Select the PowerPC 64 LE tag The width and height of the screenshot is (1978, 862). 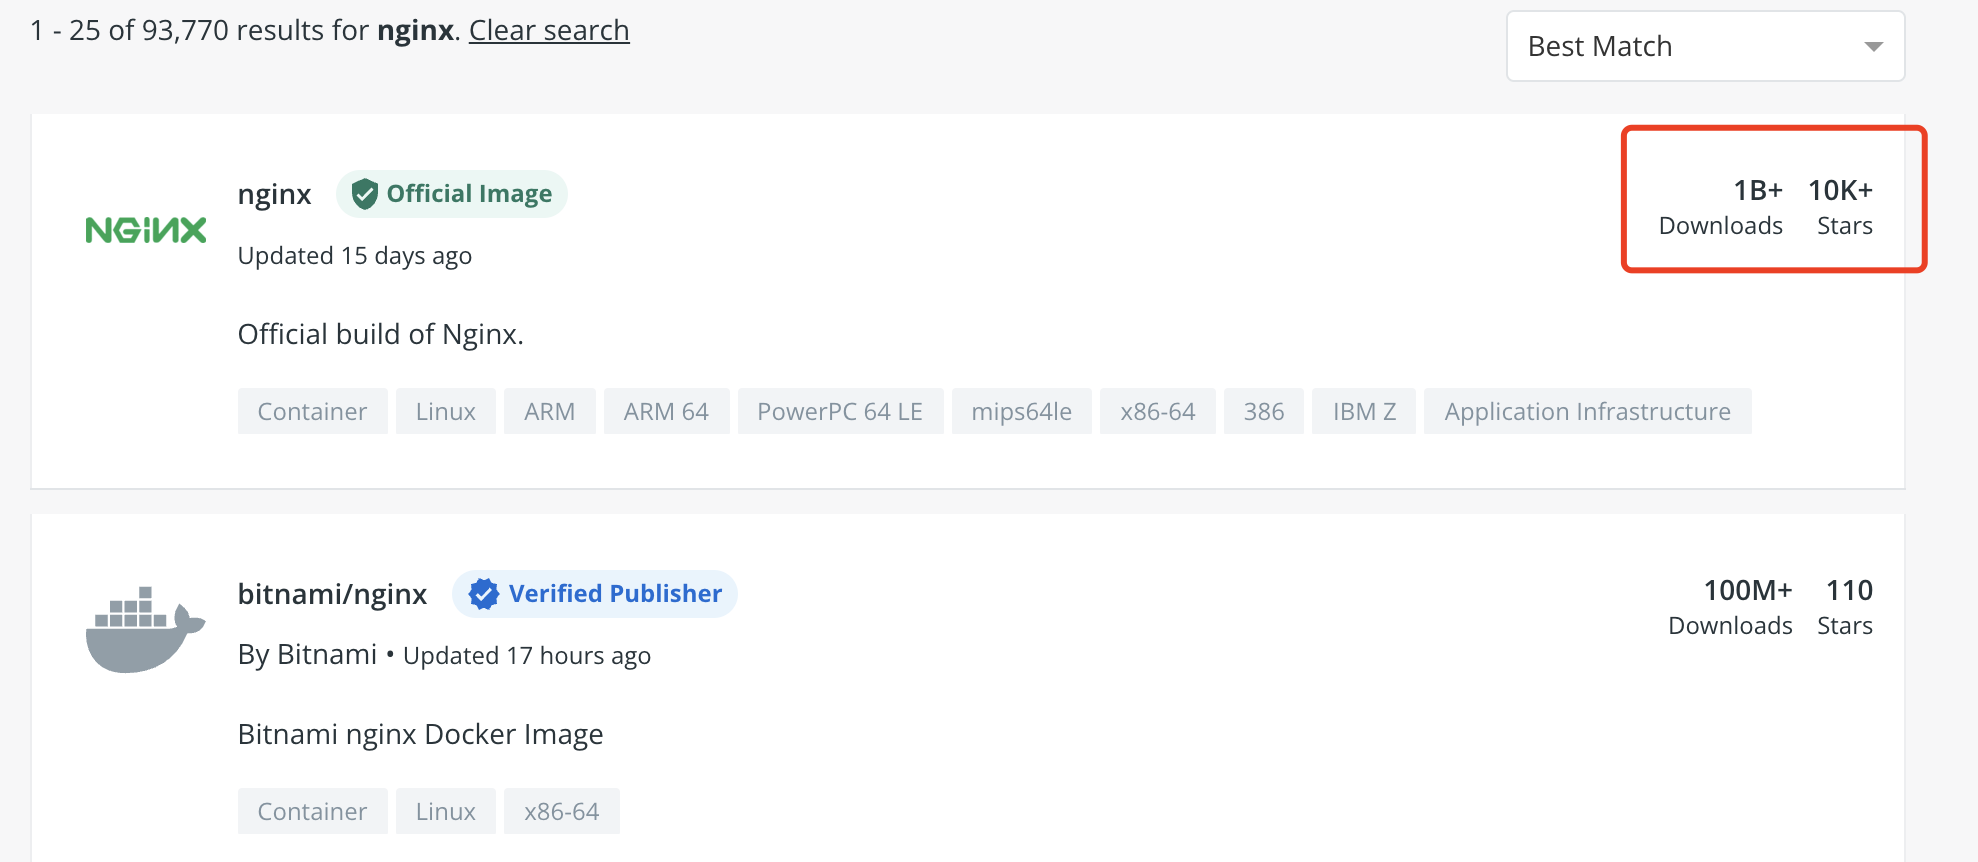(x=840, y=412)
